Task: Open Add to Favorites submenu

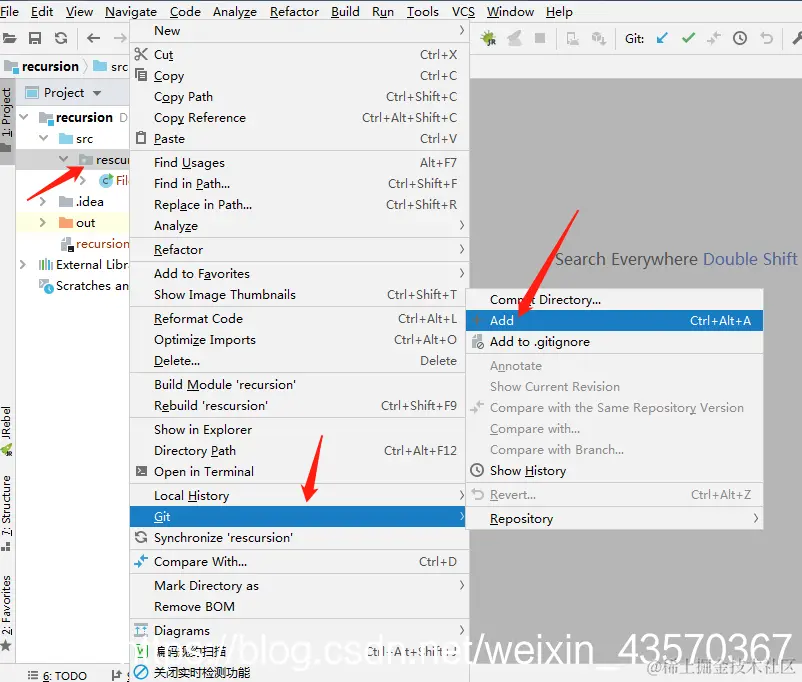Action: pos(299,274)
